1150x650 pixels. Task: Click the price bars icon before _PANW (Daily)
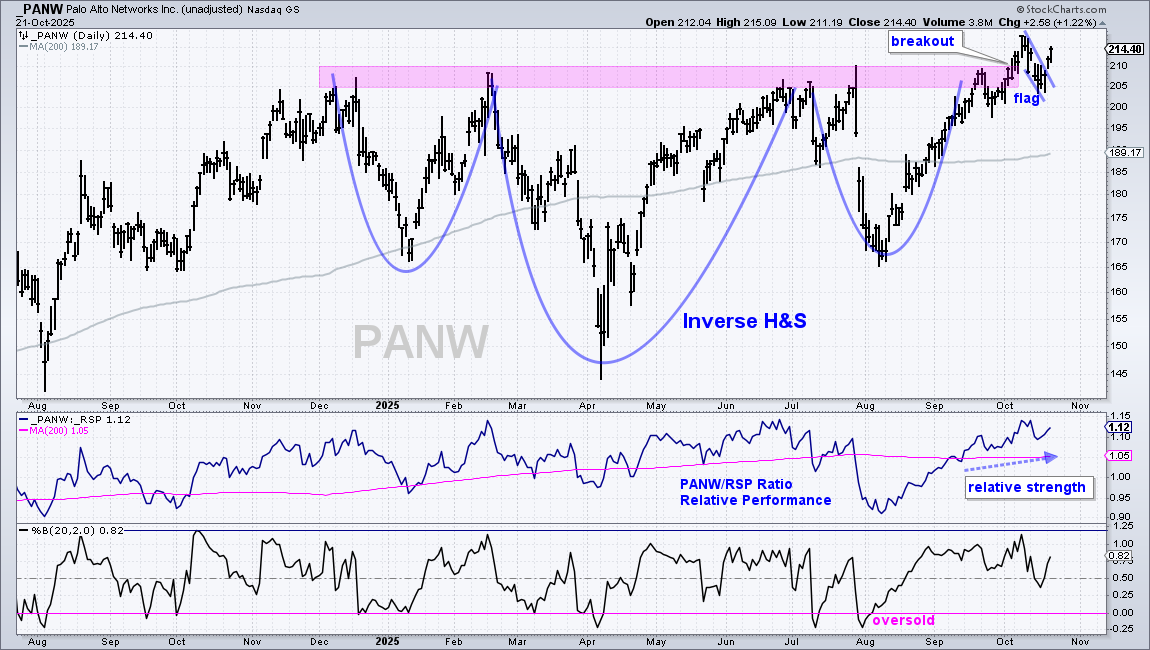(x=23, y=35)
